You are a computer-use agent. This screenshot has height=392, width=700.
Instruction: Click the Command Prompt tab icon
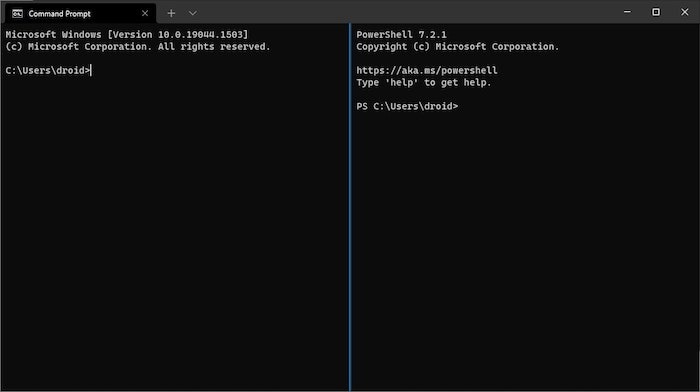[x=17, y=14]
